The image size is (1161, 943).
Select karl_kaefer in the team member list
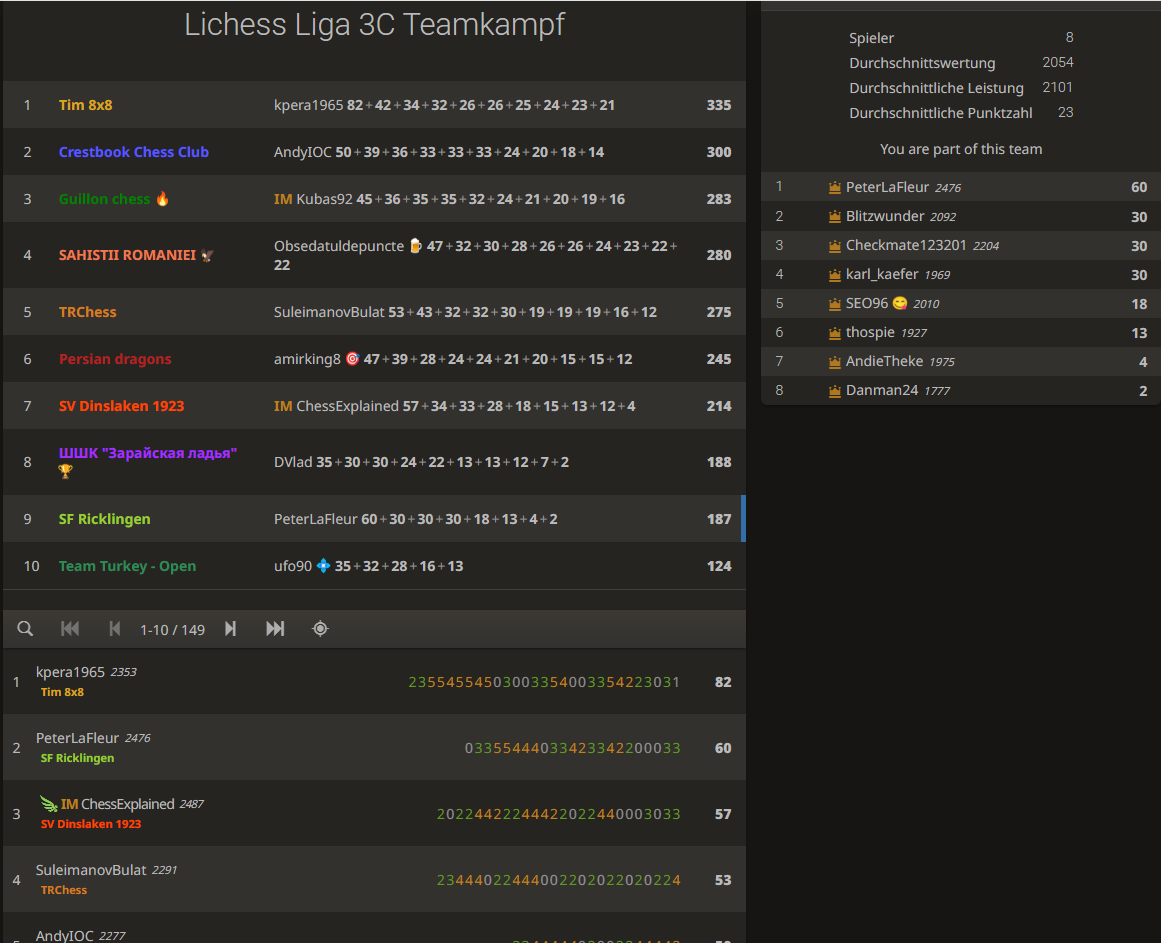coord(882,275)
